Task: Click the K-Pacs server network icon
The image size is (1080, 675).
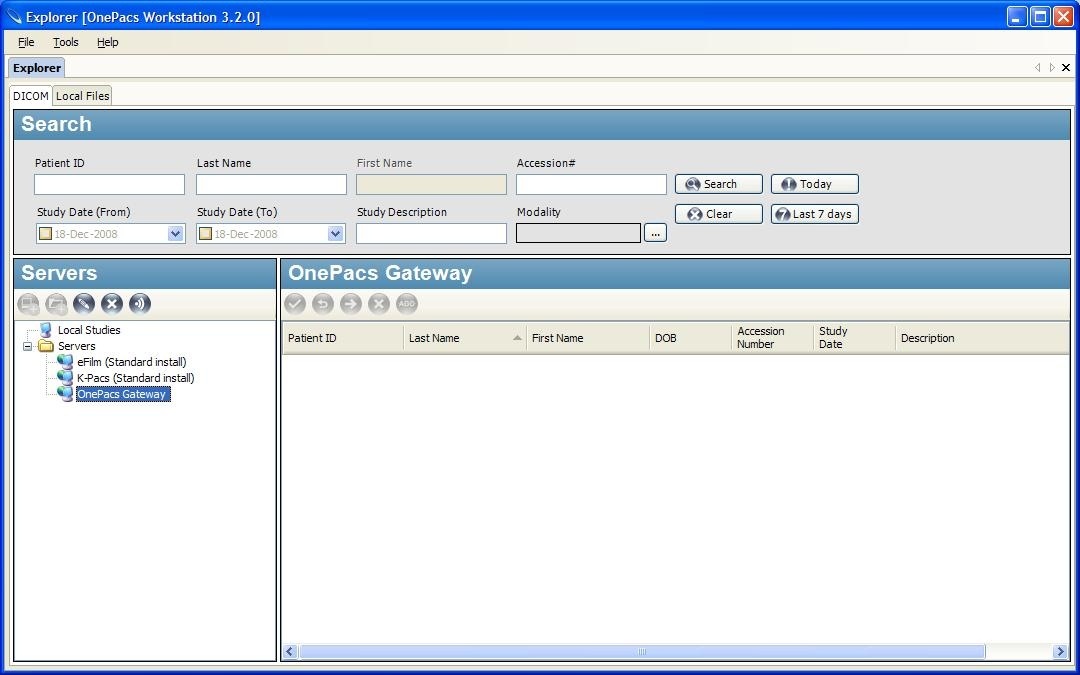Action: pyautogui.click(x=65, y=377)
